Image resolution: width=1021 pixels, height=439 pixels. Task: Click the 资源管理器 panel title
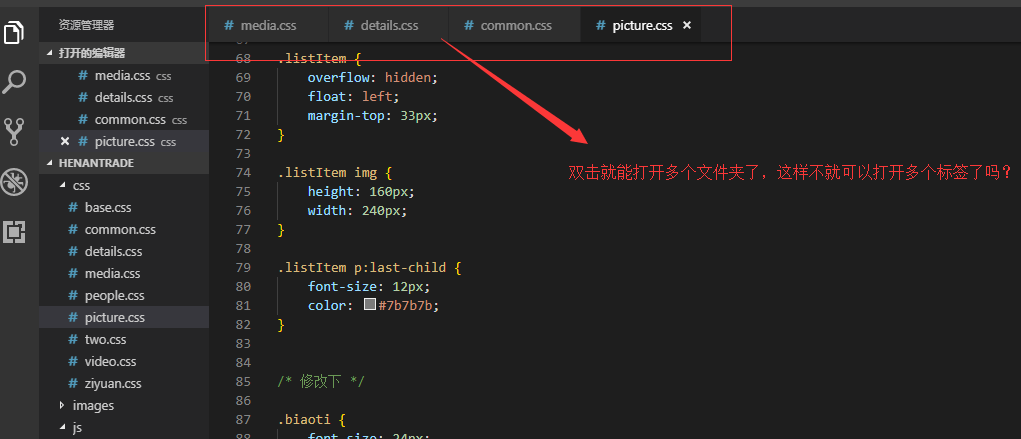coord(87,25)
